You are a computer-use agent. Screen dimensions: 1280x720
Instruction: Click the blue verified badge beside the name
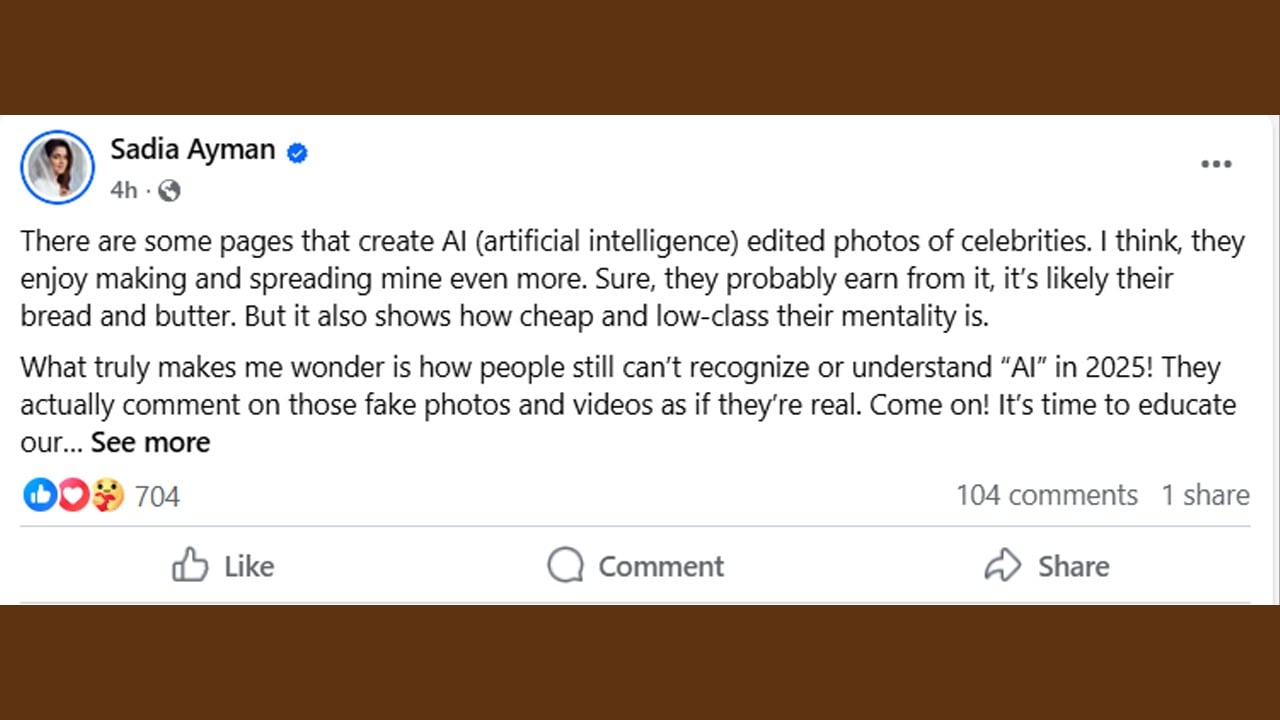pos(297,153)
